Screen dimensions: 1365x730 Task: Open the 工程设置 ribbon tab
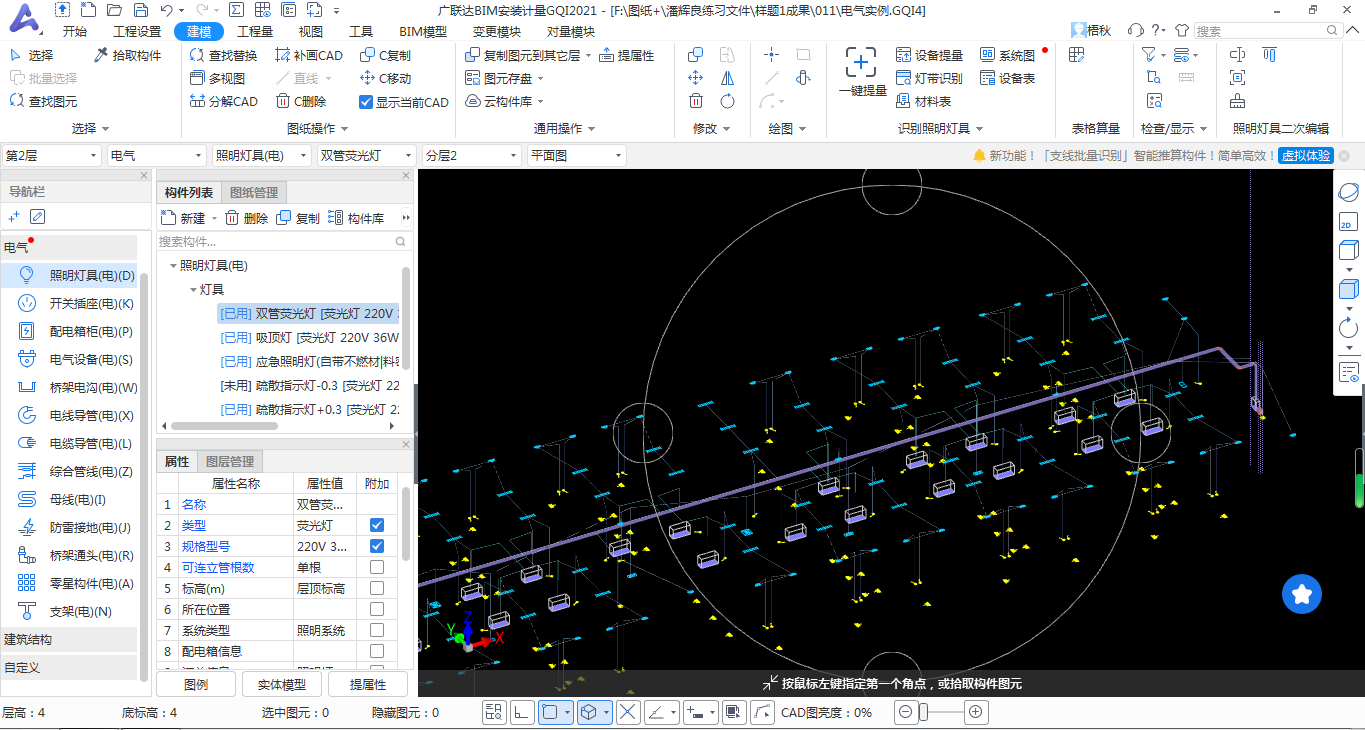pyautogui.click(x=137, y=32)
